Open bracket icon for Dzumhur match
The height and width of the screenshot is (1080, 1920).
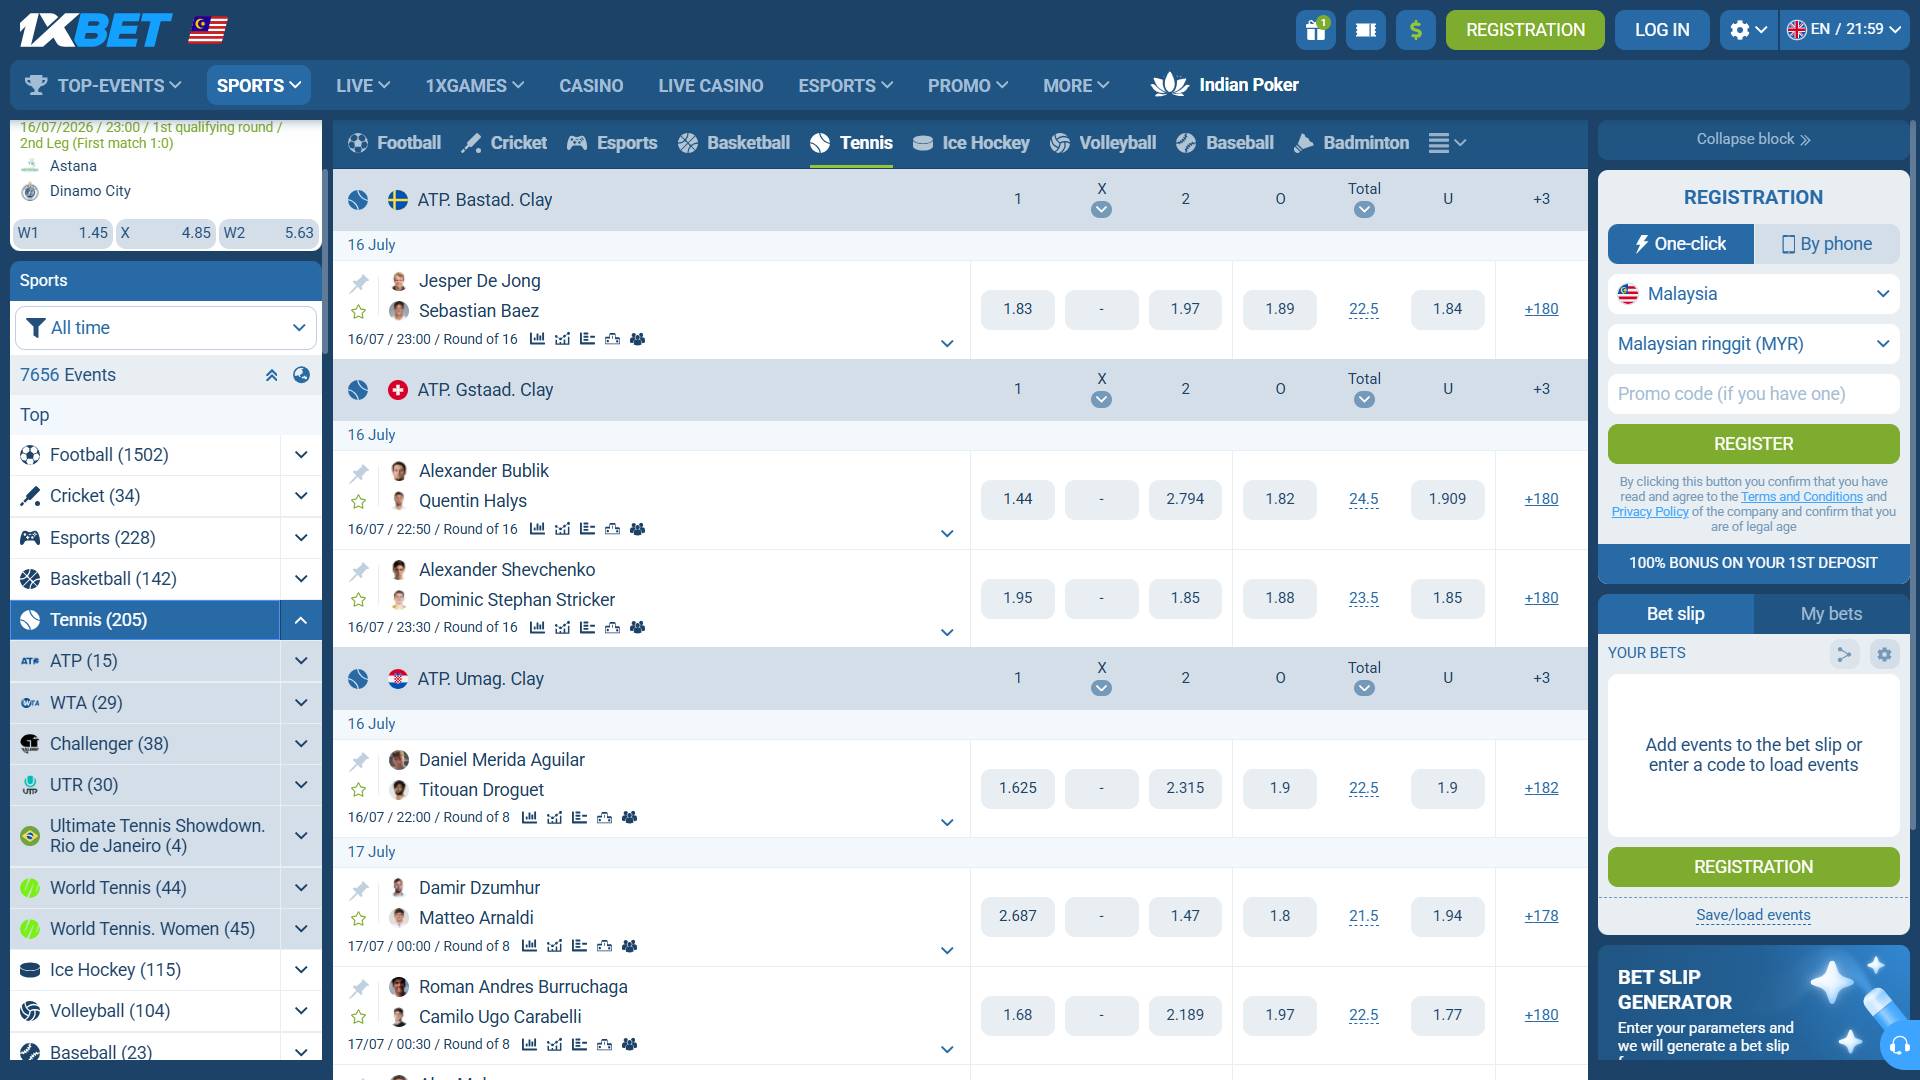point(604,946)
